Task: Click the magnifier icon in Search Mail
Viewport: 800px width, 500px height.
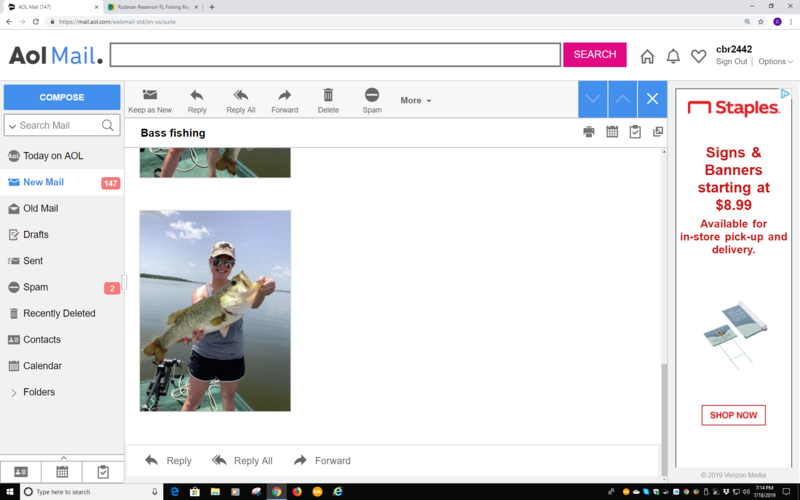Action: coord(108,126)
